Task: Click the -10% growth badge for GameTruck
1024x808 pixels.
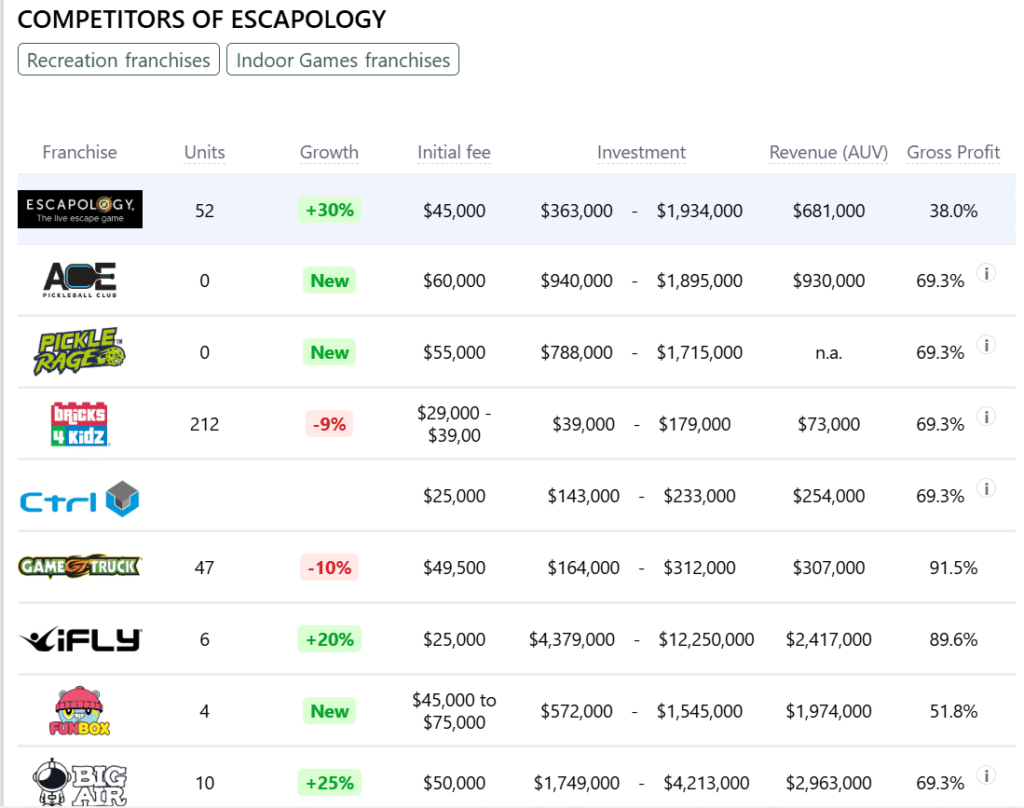Action: [x=329, y=568]
